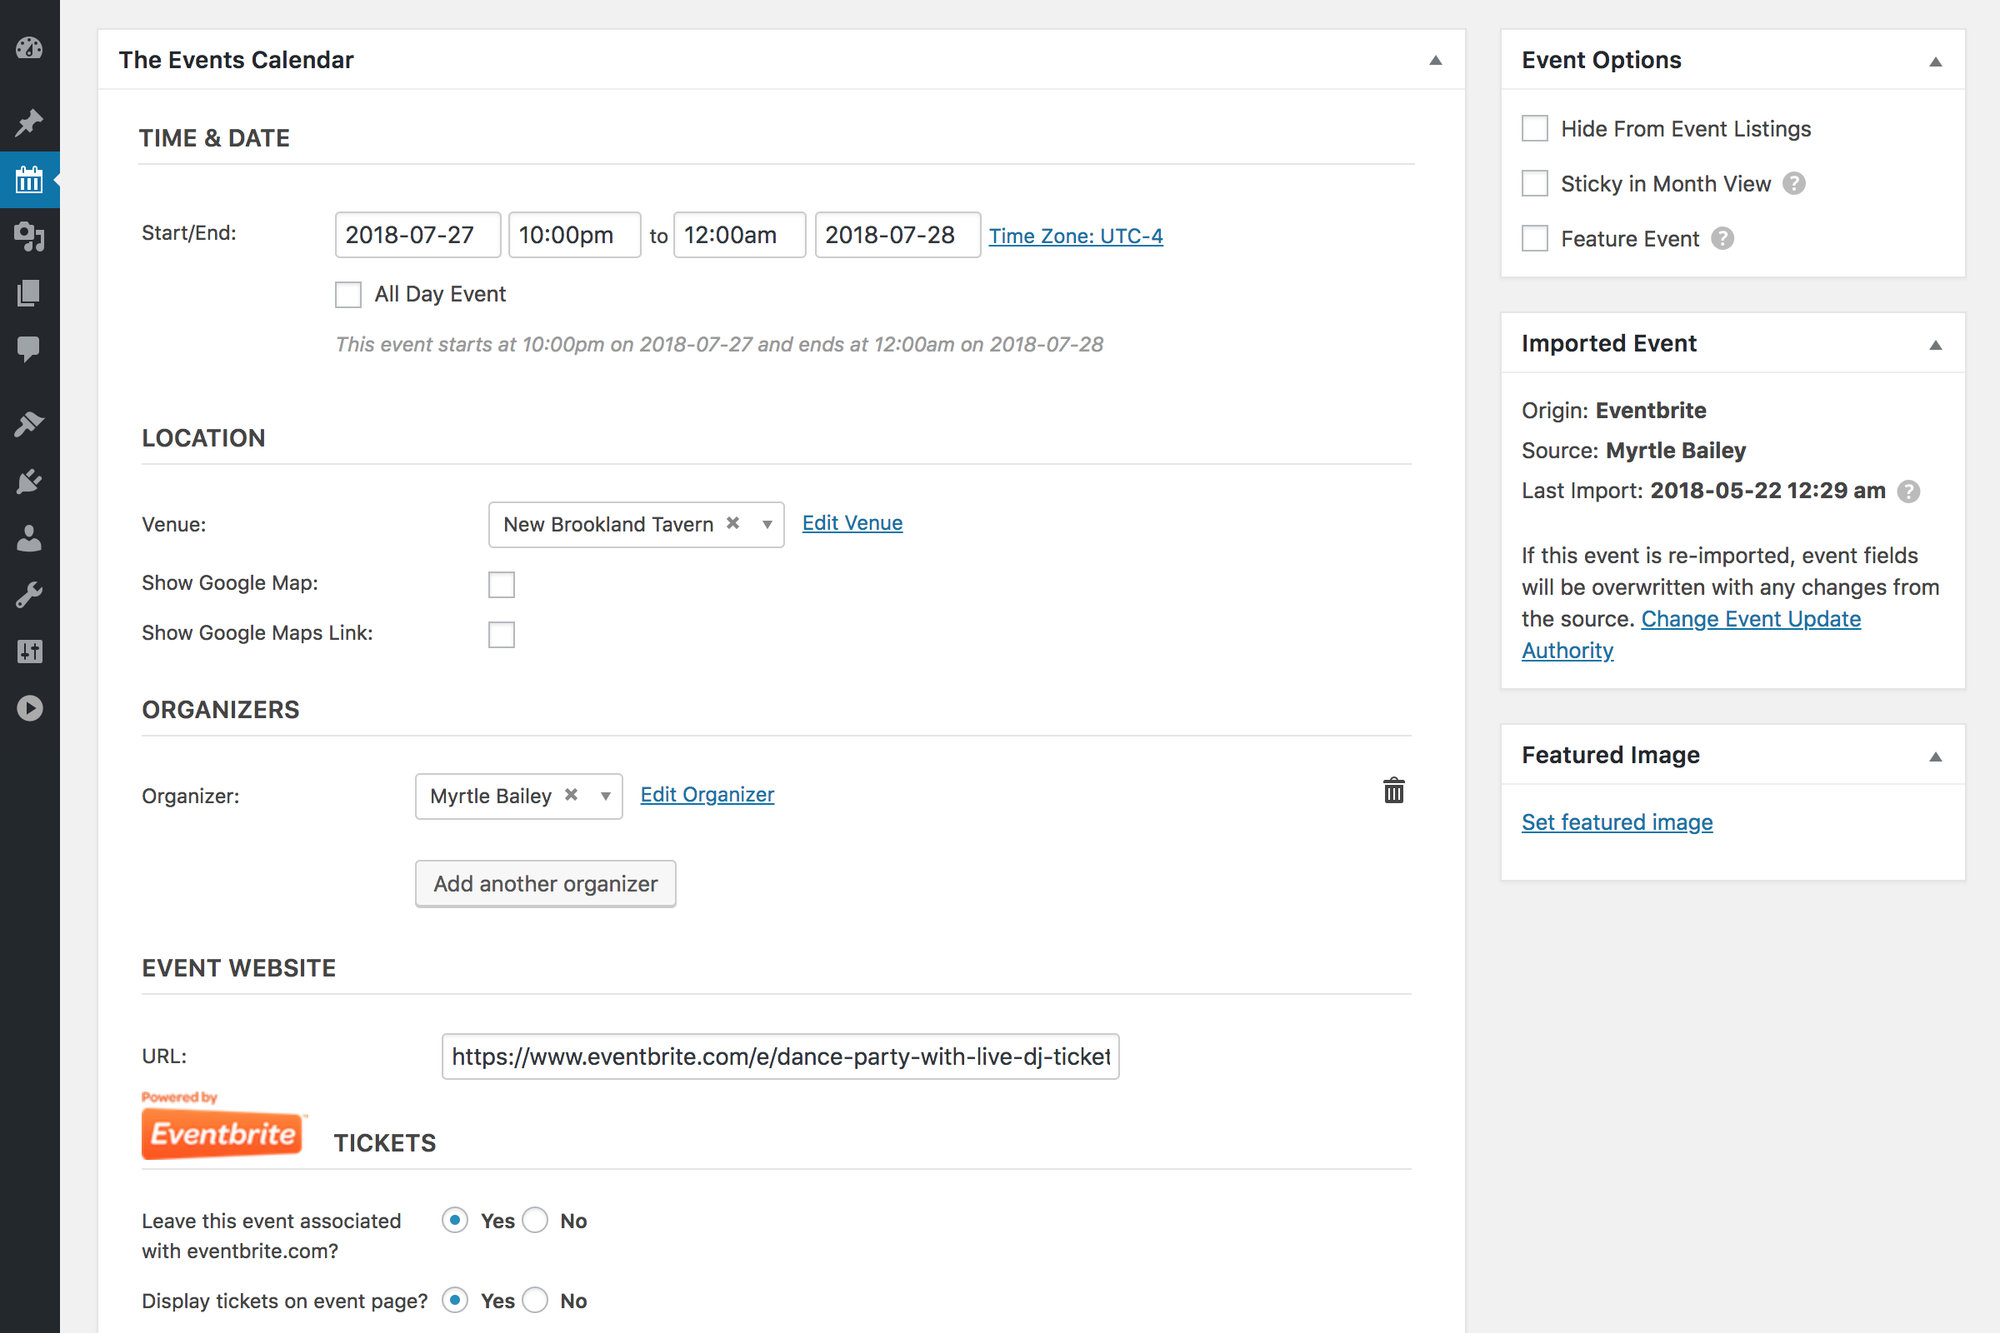Select No for display tickets on event page
The image size is (2000, 1333).
point(536,1300)
